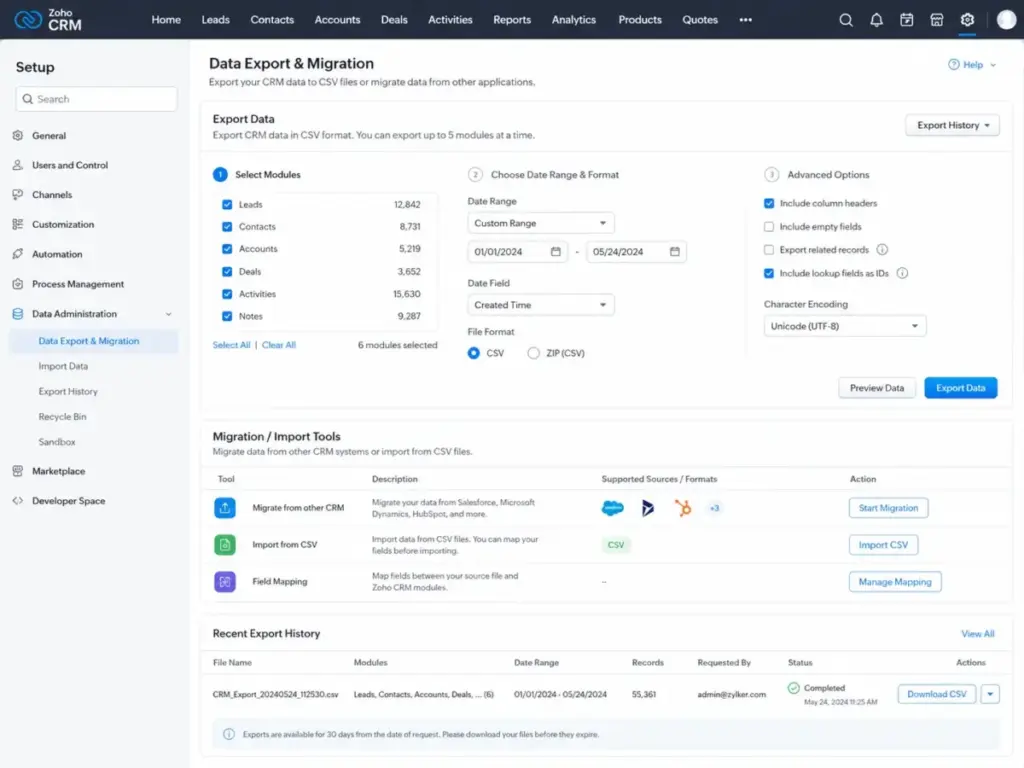This screenshot has height=768, width=1024.
Task: Open the more modules ellipsis menu
Action: [x=745, y=20]
